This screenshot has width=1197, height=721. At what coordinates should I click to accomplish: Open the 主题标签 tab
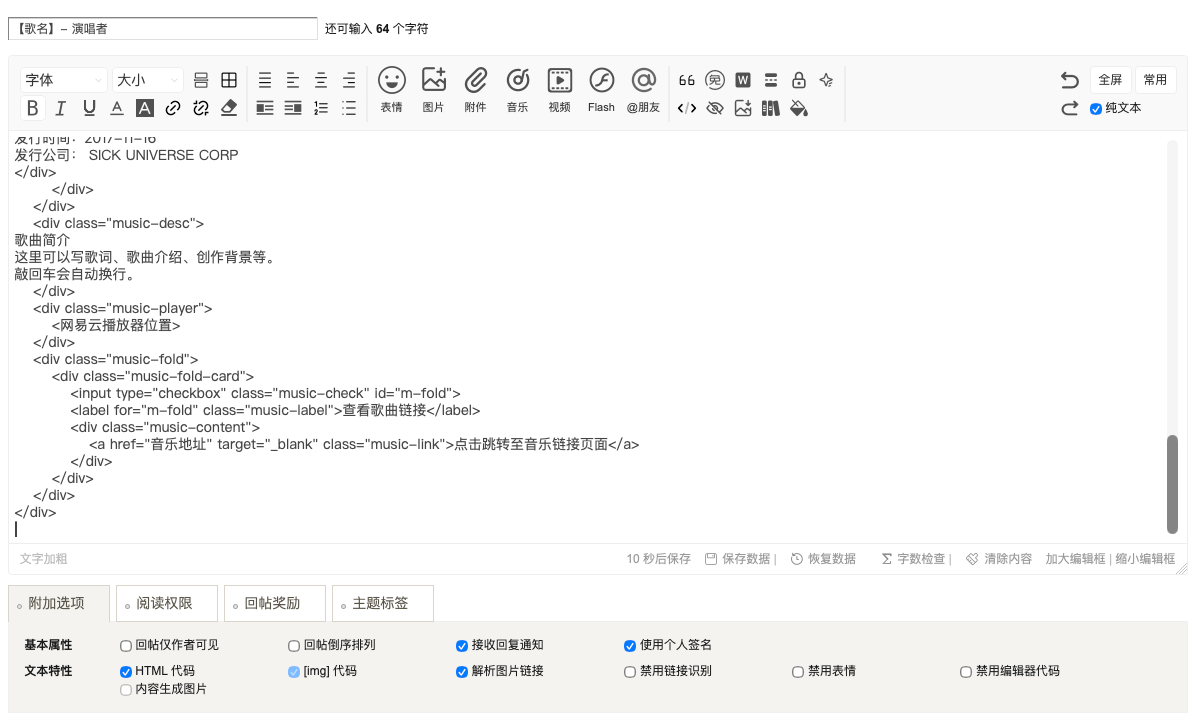[383, 603]
